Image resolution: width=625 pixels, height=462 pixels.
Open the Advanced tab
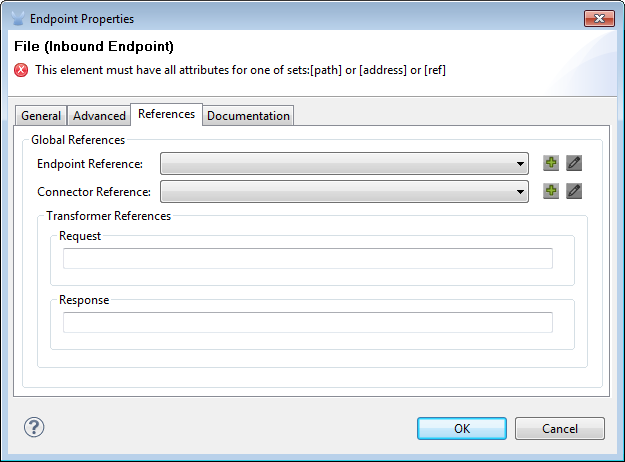pos(100,116)
